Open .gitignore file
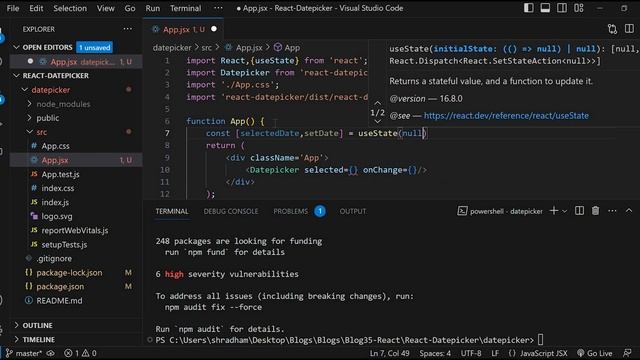This screenshot has height=360, width=640. tap(54, 258)
